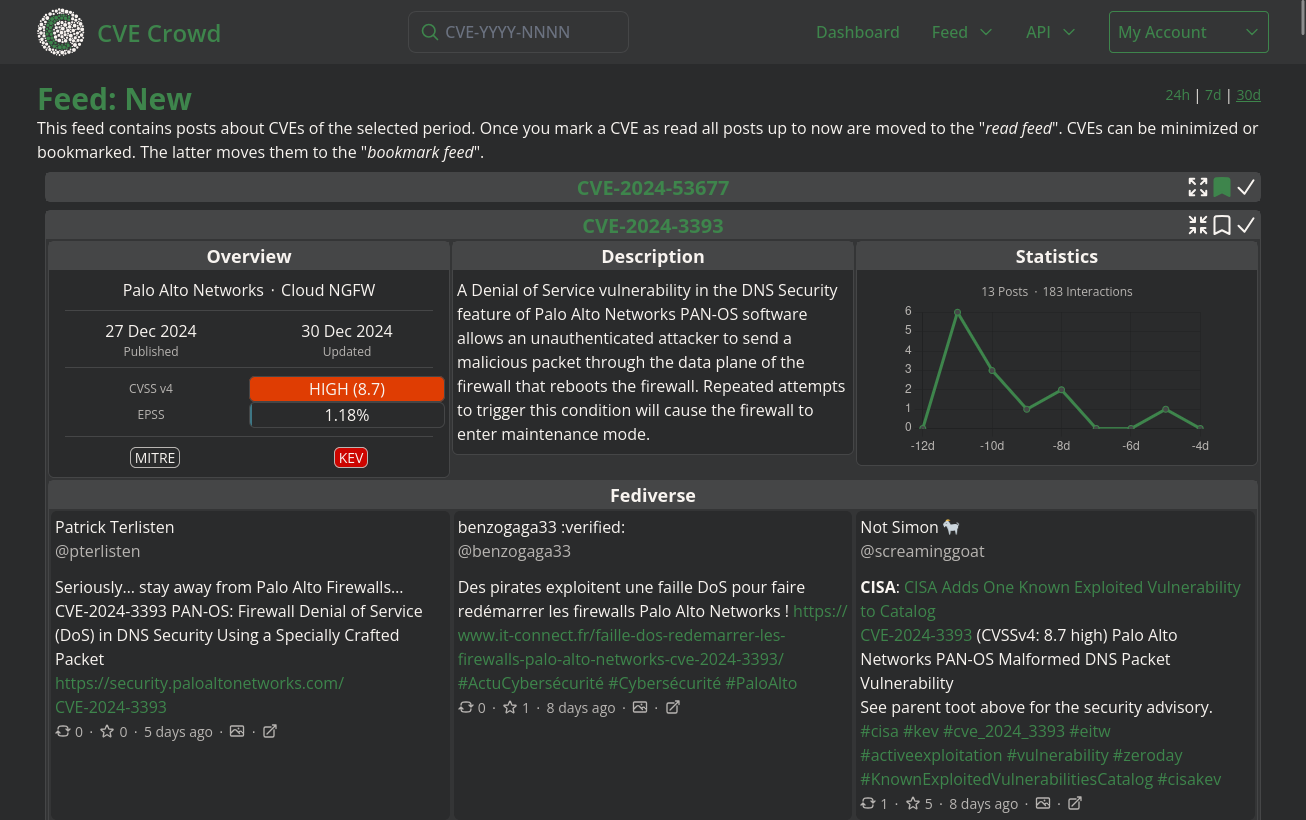This screenshot has width=1306, height=820.
Task: Mark CVE-2024-53677 as read
Action: click(1246, 187)
